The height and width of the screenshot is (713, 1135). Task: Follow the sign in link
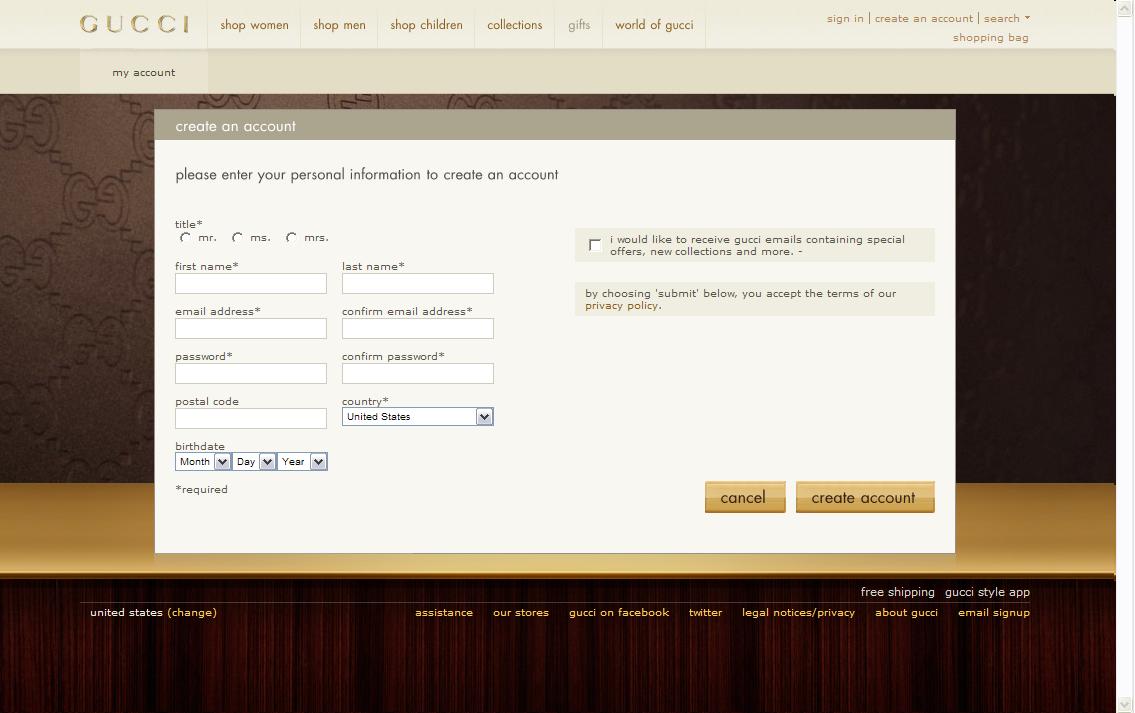pyautogui.click(x=845, y=18)
